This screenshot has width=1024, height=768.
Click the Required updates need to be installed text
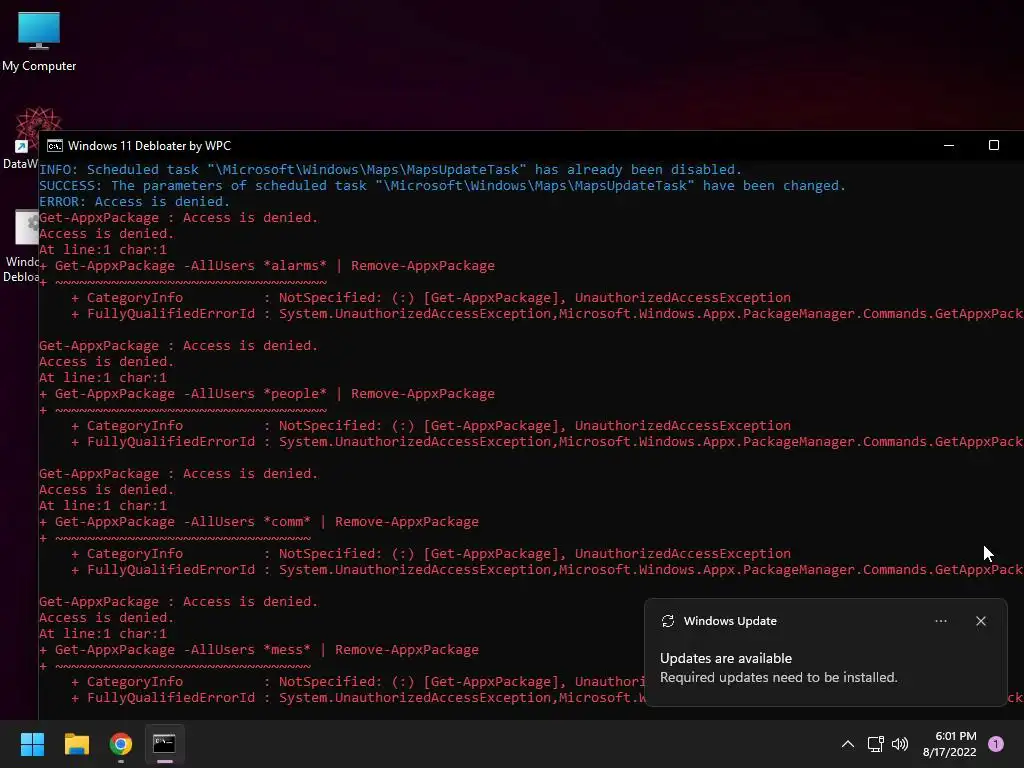778,677
